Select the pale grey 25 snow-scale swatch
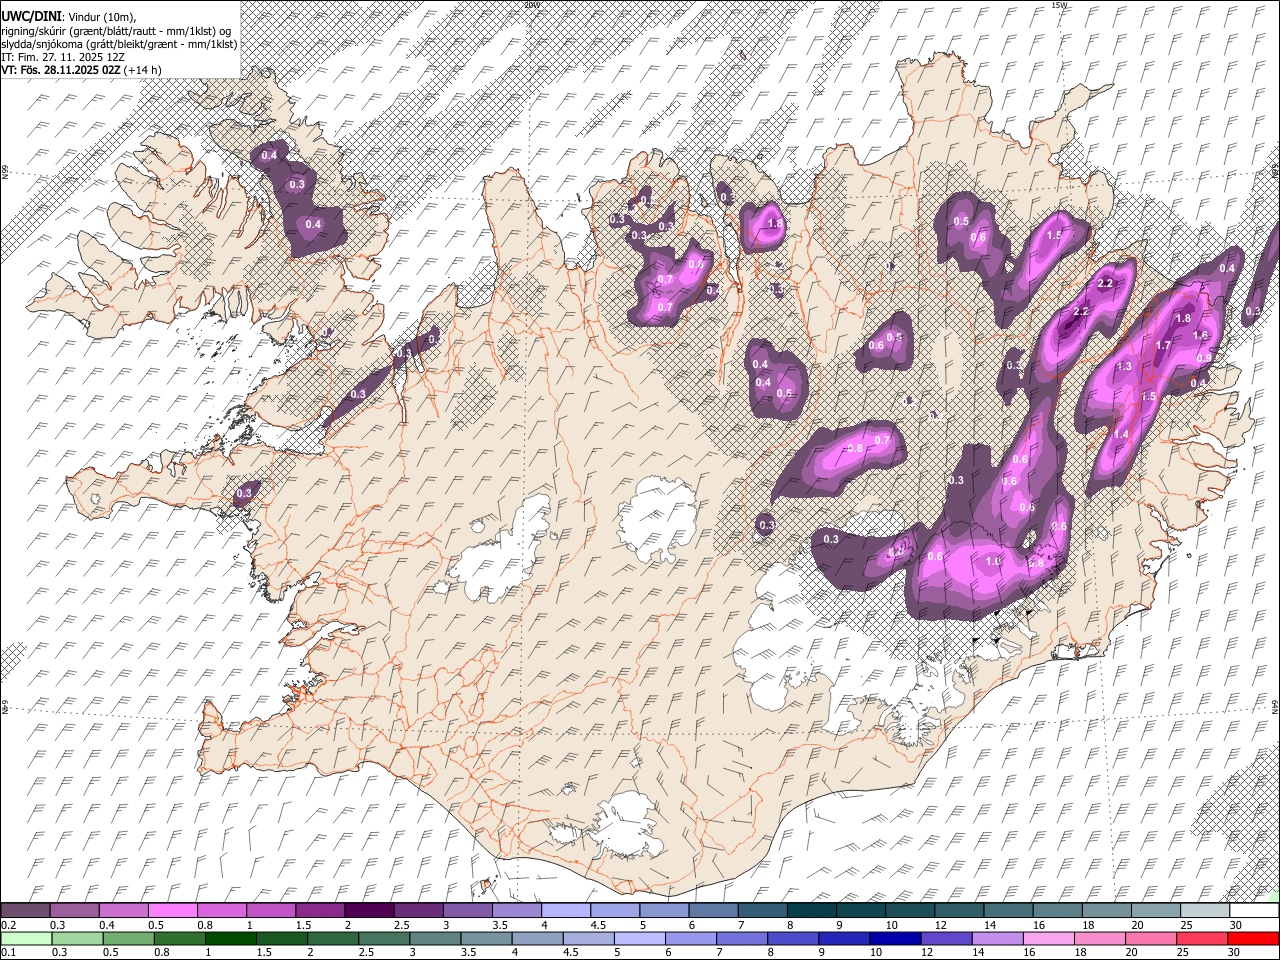 coord(1206,911)
